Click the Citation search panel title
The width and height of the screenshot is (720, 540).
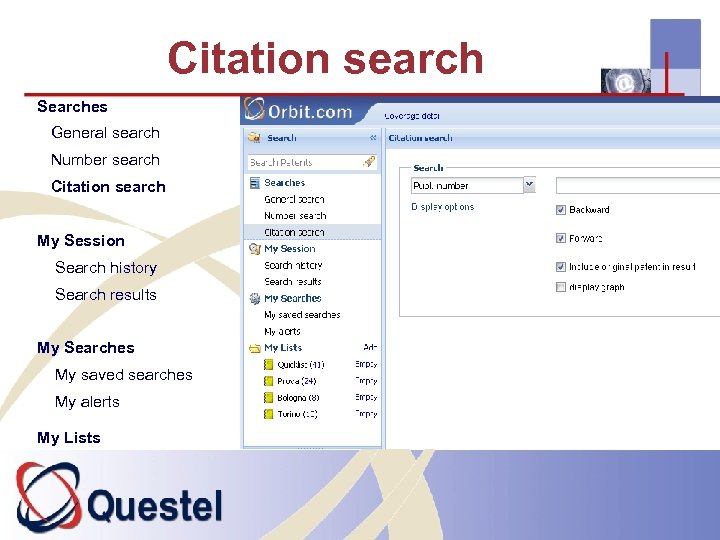pos(421,138)
